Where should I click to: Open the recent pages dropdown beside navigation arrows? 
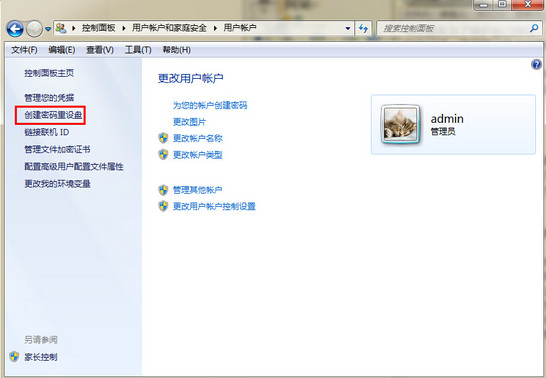48,29
